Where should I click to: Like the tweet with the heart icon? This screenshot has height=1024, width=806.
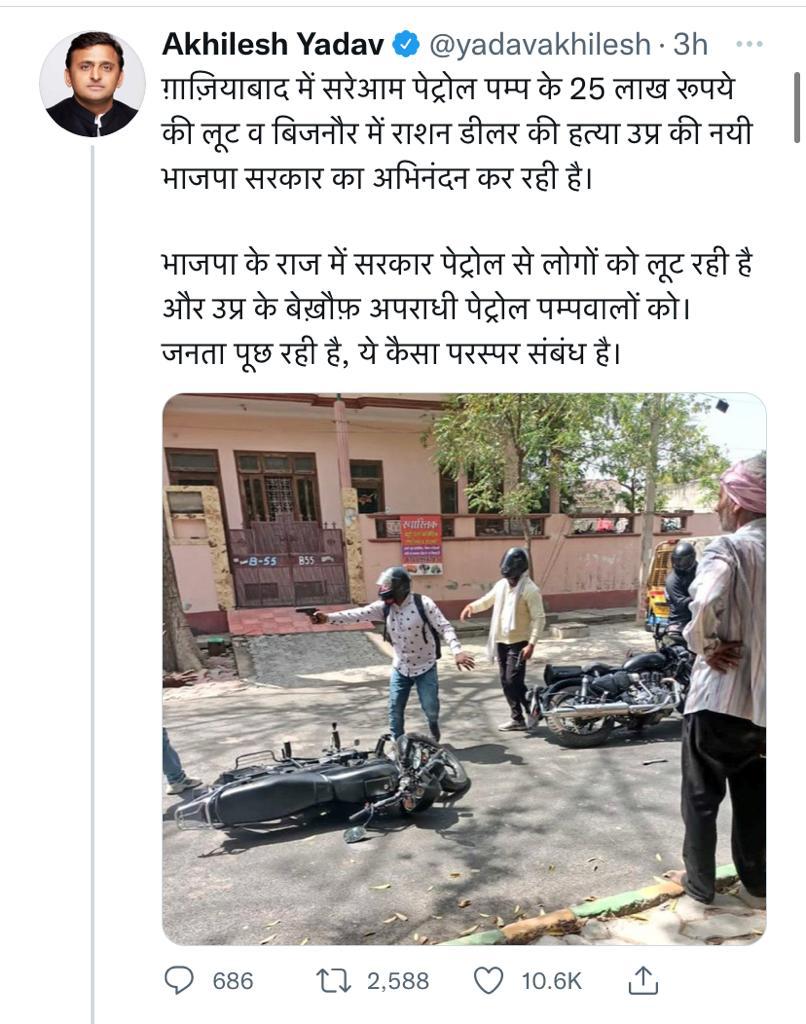pos(488,981)
